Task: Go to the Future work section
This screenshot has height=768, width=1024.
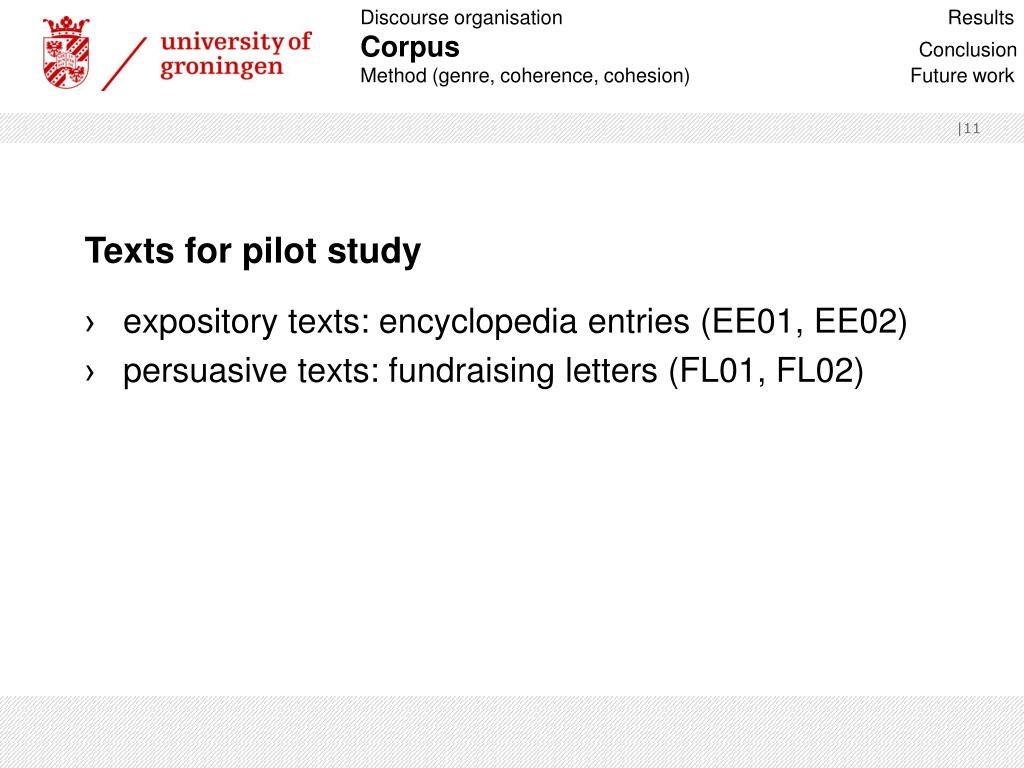Action: pos(962,76)
